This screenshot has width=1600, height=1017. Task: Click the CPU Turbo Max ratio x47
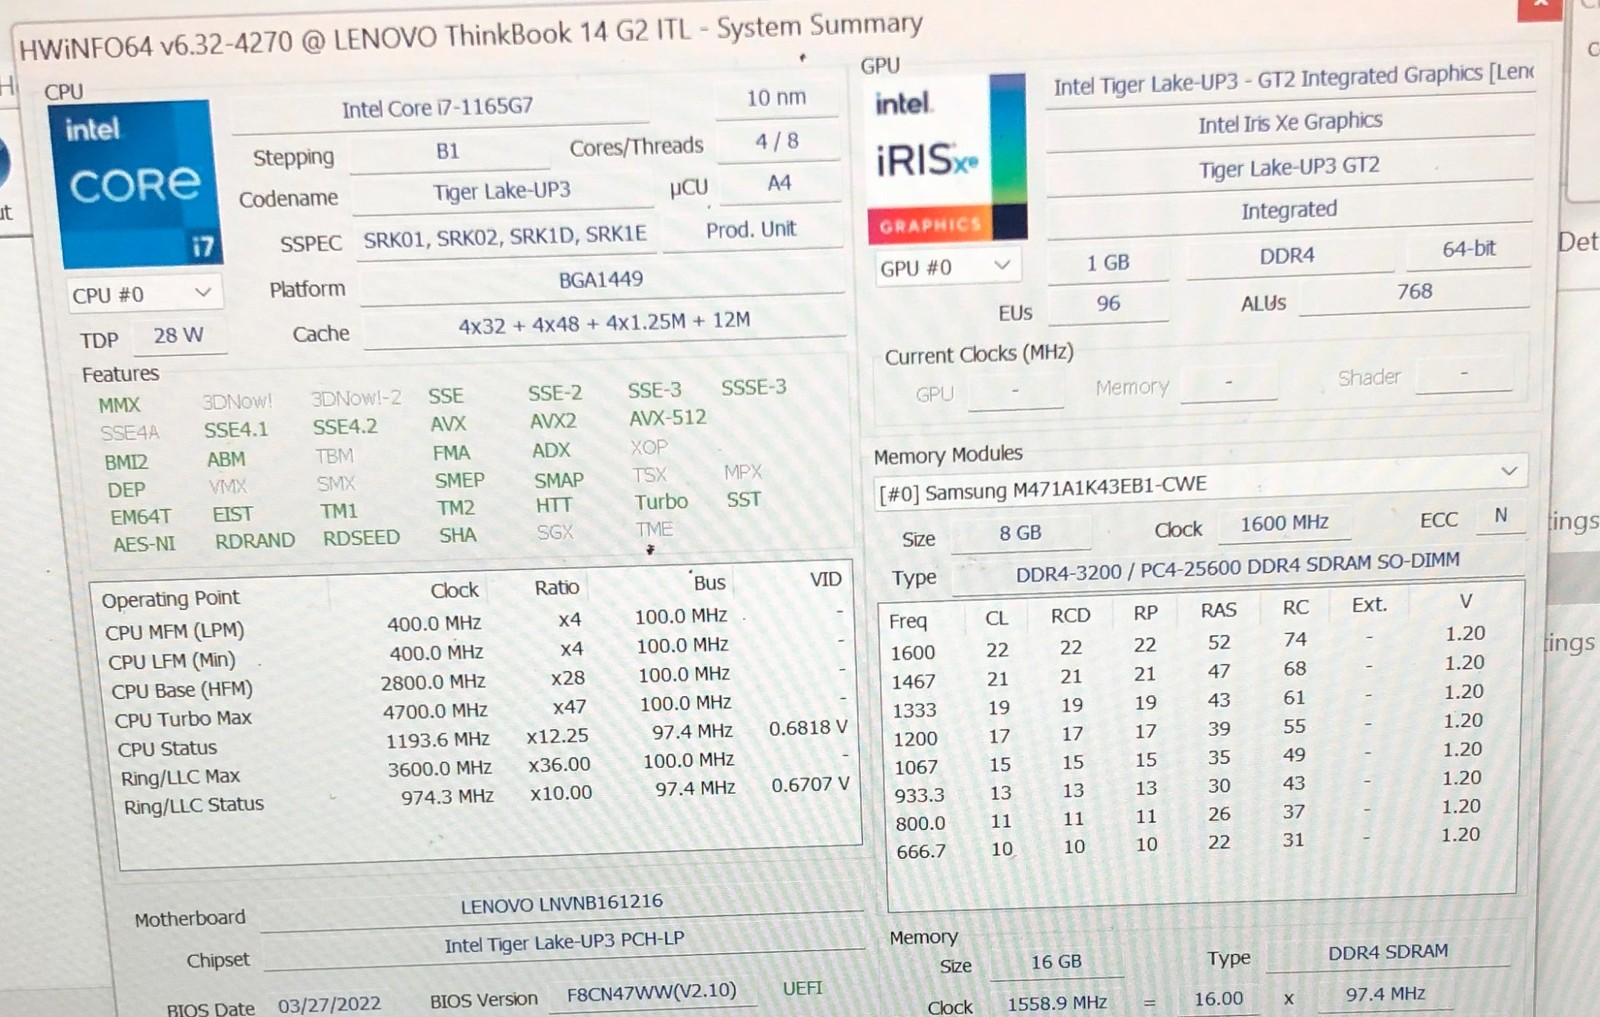pyautogui.click(x=569, y=707)
